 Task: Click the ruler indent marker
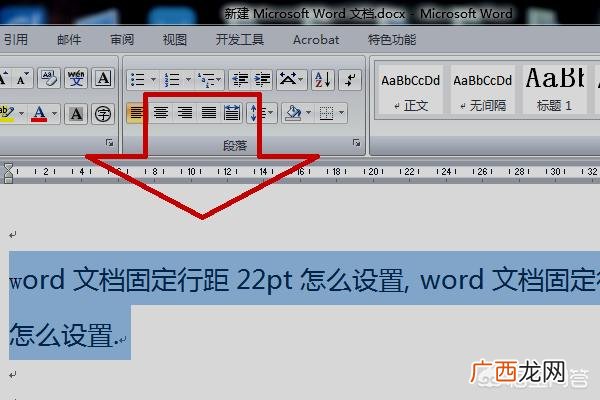(8, 173)
